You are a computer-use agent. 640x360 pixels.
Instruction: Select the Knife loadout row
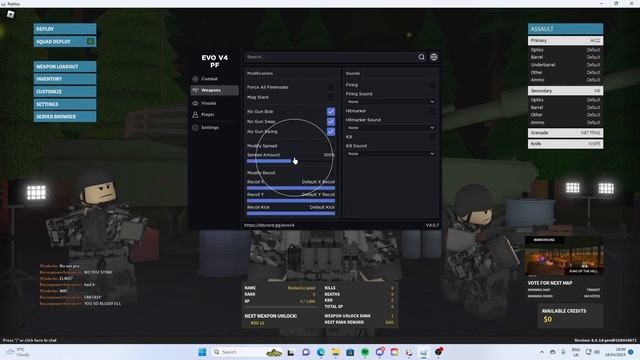click(x=565, y=144)
